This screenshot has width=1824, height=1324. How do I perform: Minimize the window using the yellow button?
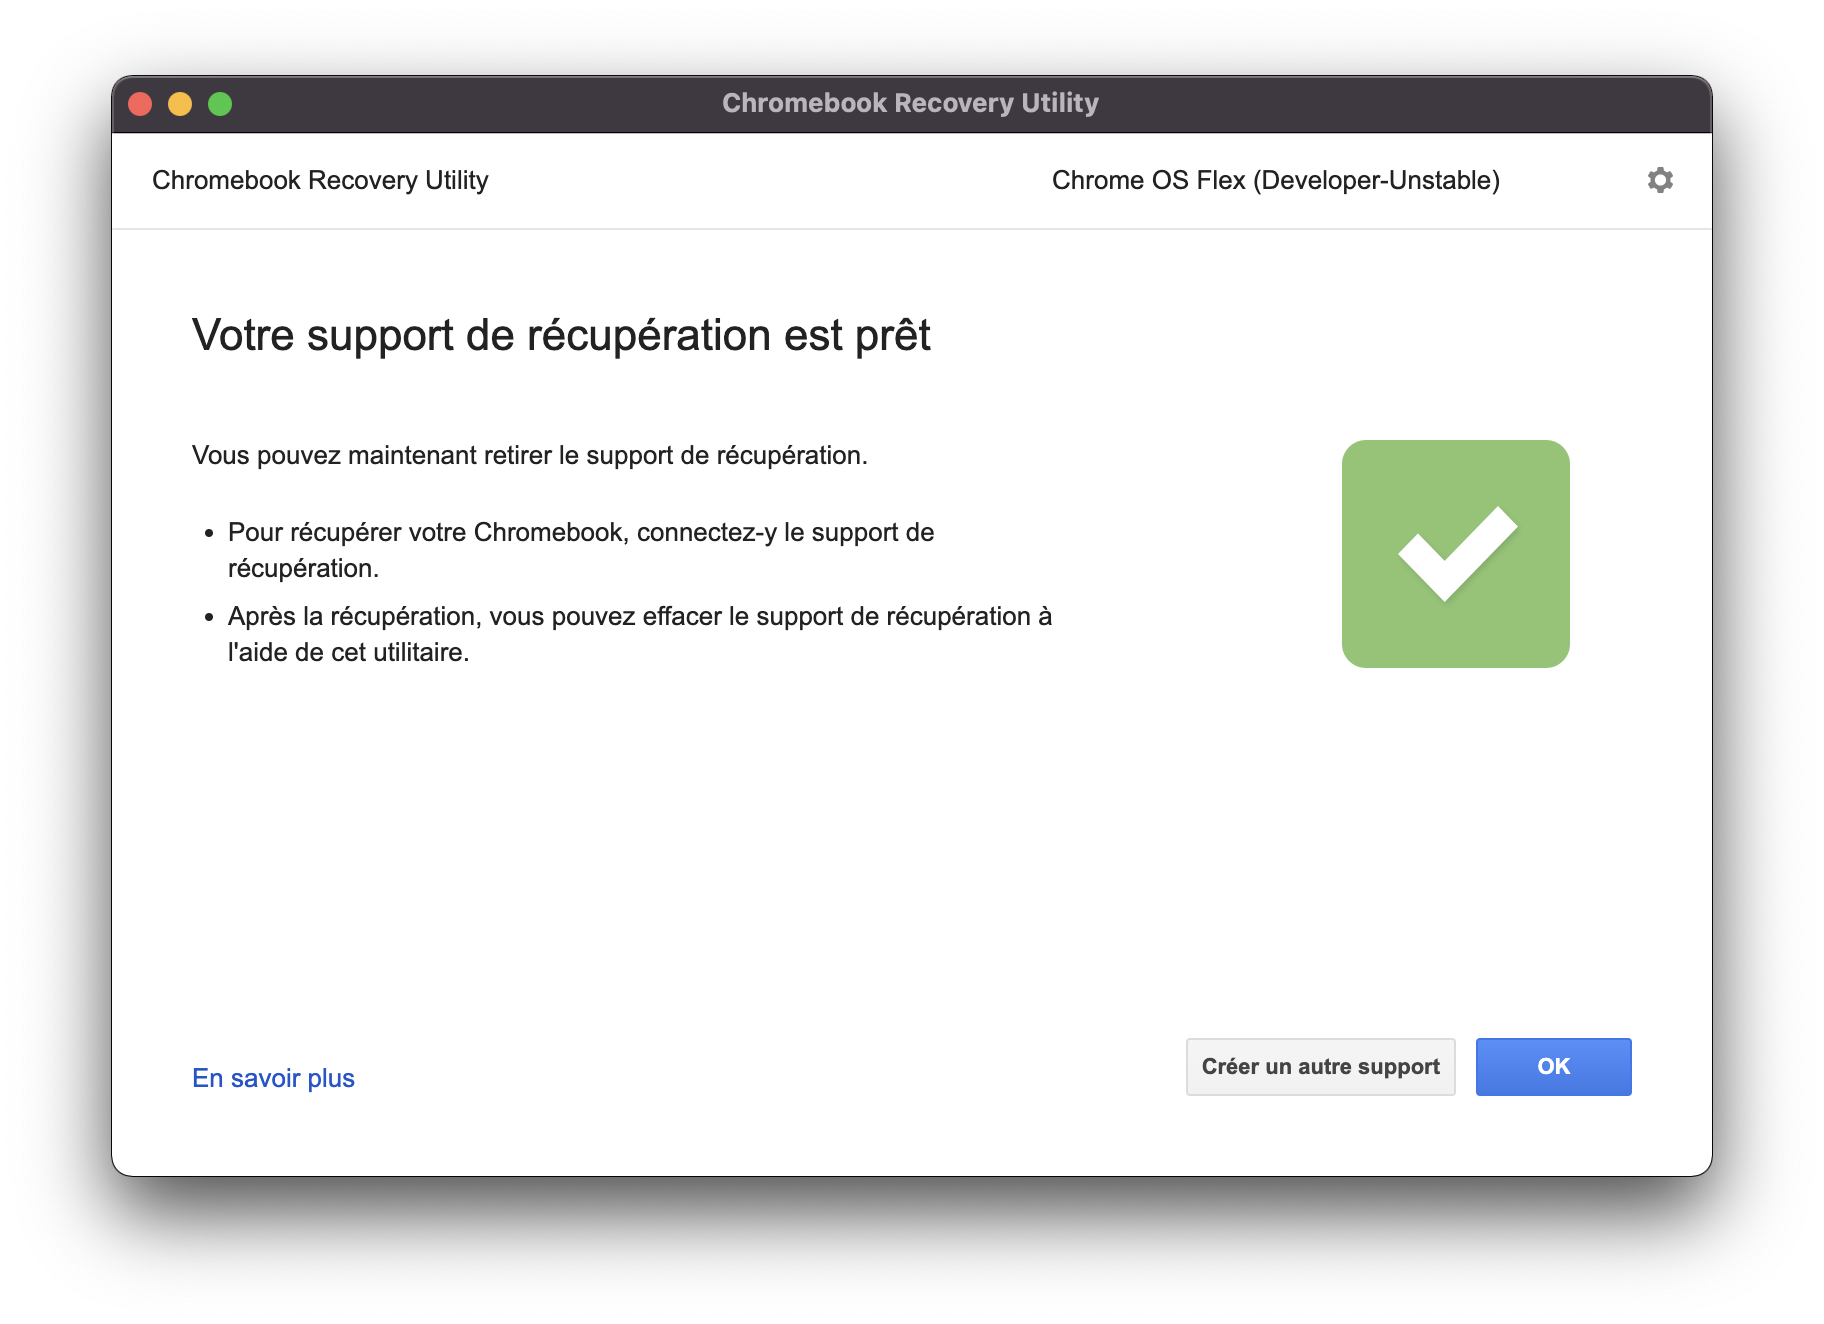coord(180,104)
